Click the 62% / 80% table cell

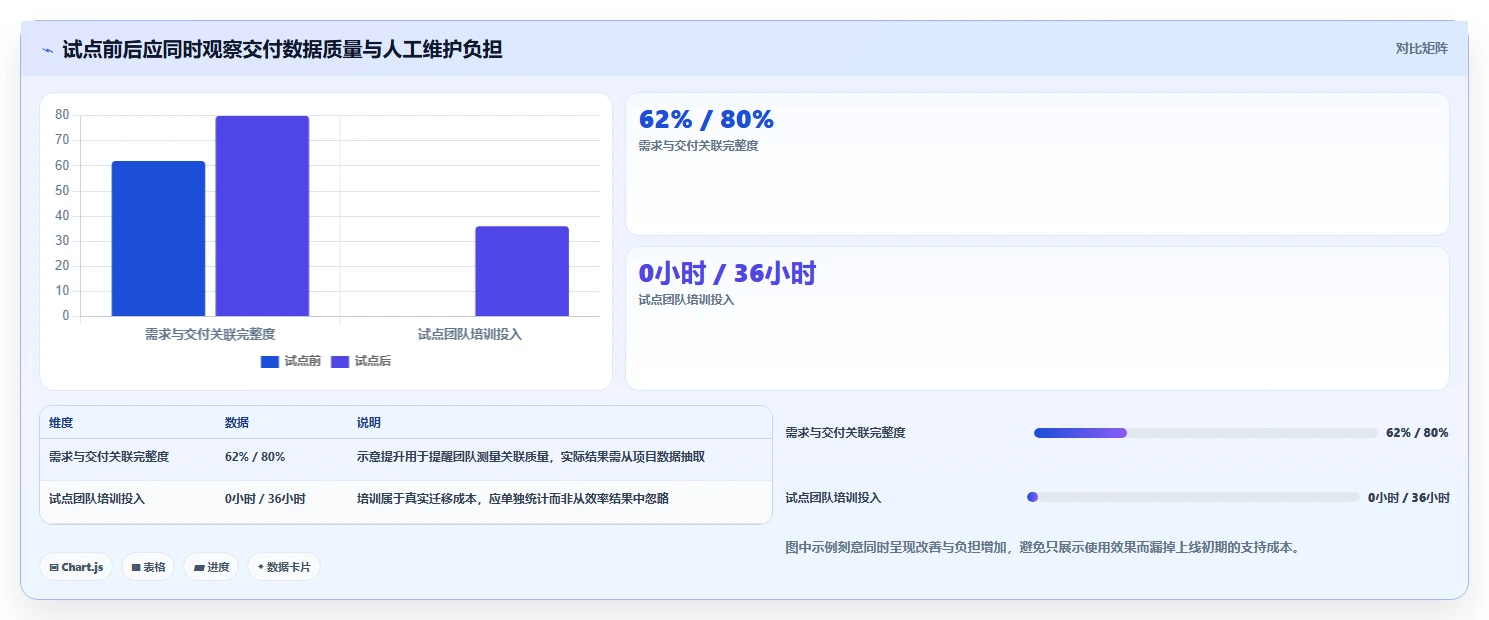[x=255, y=457]
